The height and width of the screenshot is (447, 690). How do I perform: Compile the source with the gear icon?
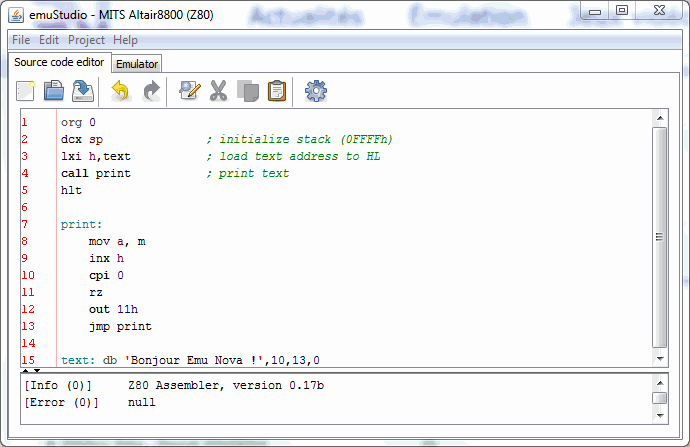[316, 92]
